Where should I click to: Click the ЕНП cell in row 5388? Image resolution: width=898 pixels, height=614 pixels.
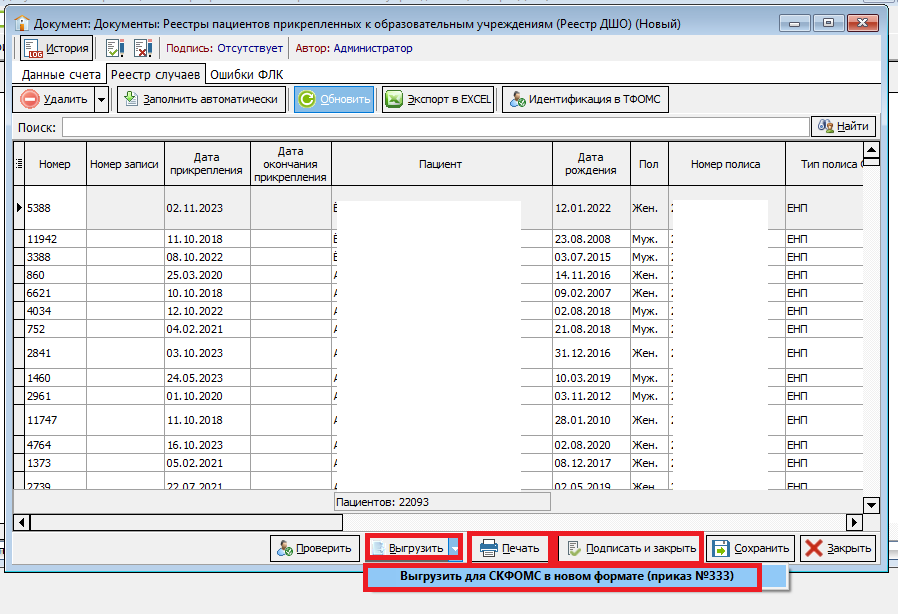pyautogui.click(x=824, y=208)
